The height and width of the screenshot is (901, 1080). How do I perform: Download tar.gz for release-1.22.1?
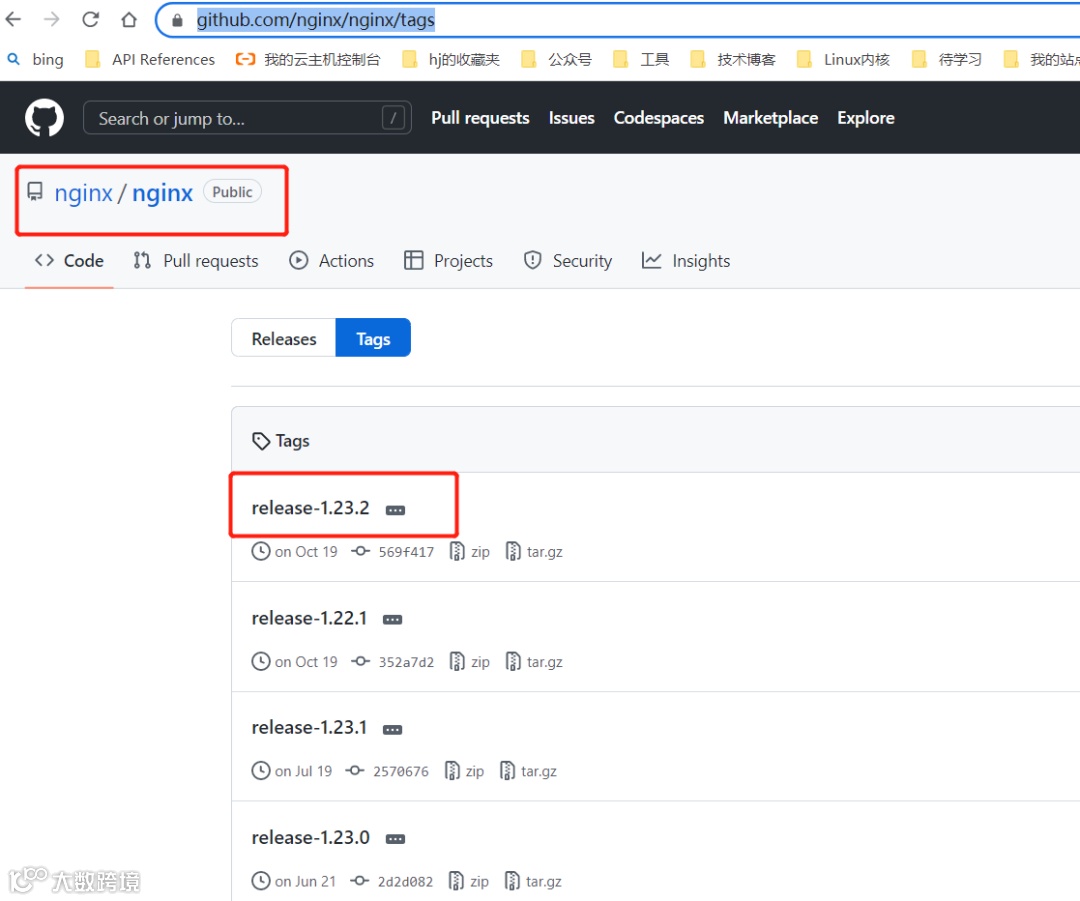(x=534, y=662)
